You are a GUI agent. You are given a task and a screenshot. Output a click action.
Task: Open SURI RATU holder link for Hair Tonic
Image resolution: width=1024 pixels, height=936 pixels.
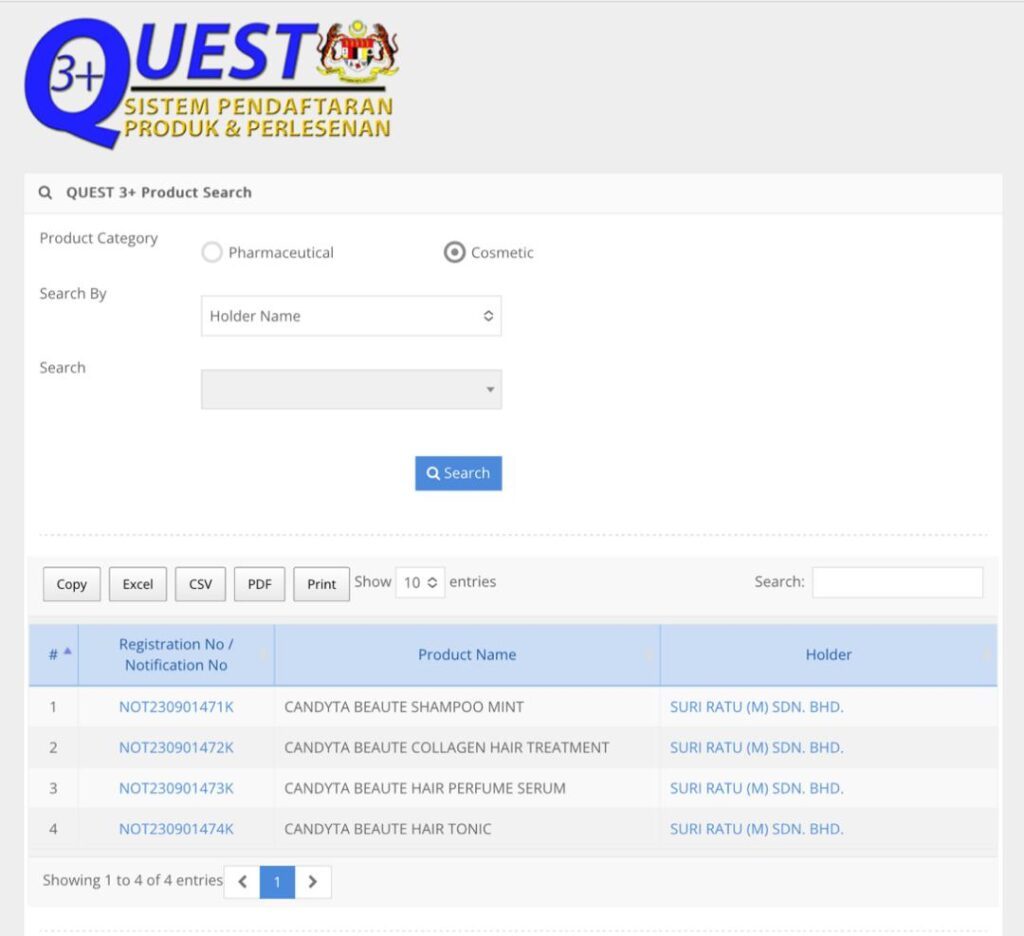tap(756, 829)
